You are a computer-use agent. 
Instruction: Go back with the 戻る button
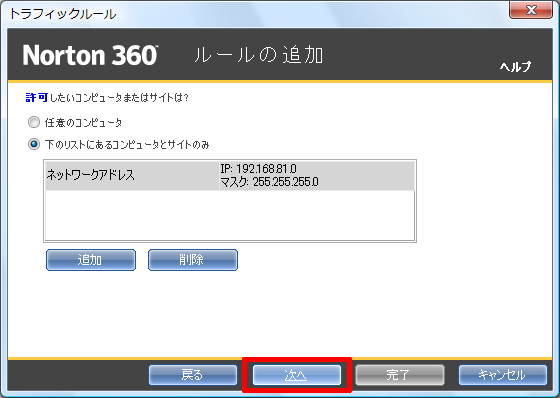tap(193, 375)
